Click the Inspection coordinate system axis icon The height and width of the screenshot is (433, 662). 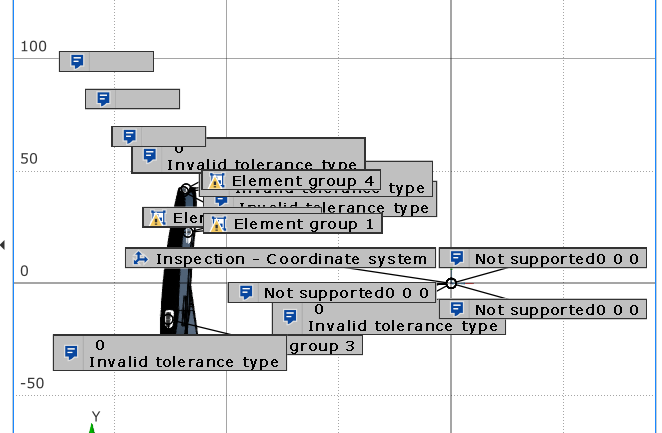140,259
